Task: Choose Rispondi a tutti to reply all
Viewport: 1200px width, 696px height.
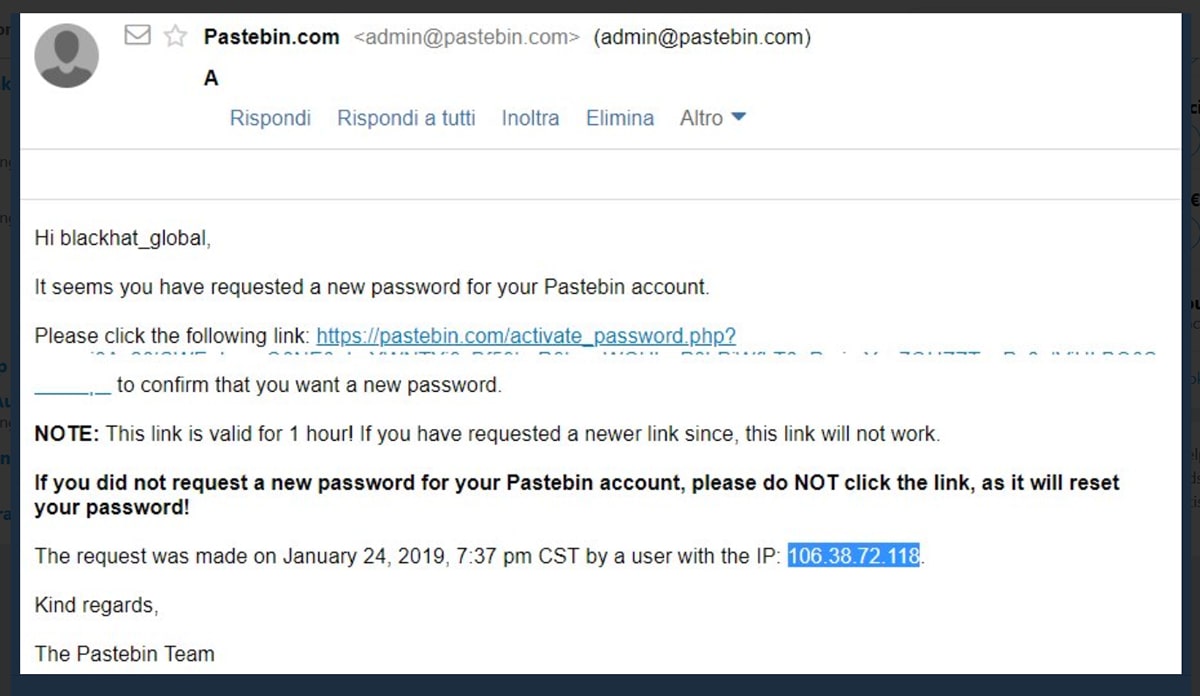Action: coord(406,118)
